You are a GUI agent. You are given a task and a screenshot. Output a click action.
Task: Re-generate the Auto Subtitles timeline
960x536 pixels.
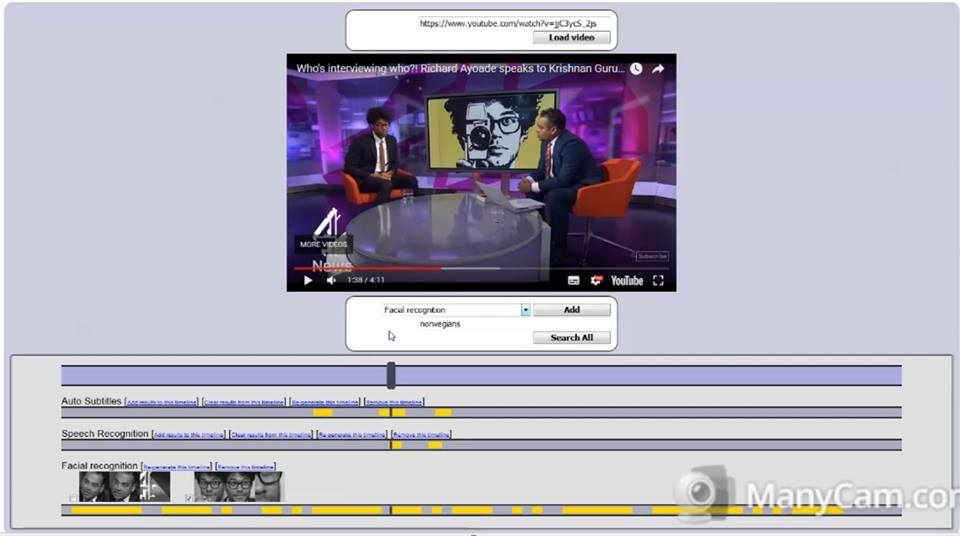324,402
